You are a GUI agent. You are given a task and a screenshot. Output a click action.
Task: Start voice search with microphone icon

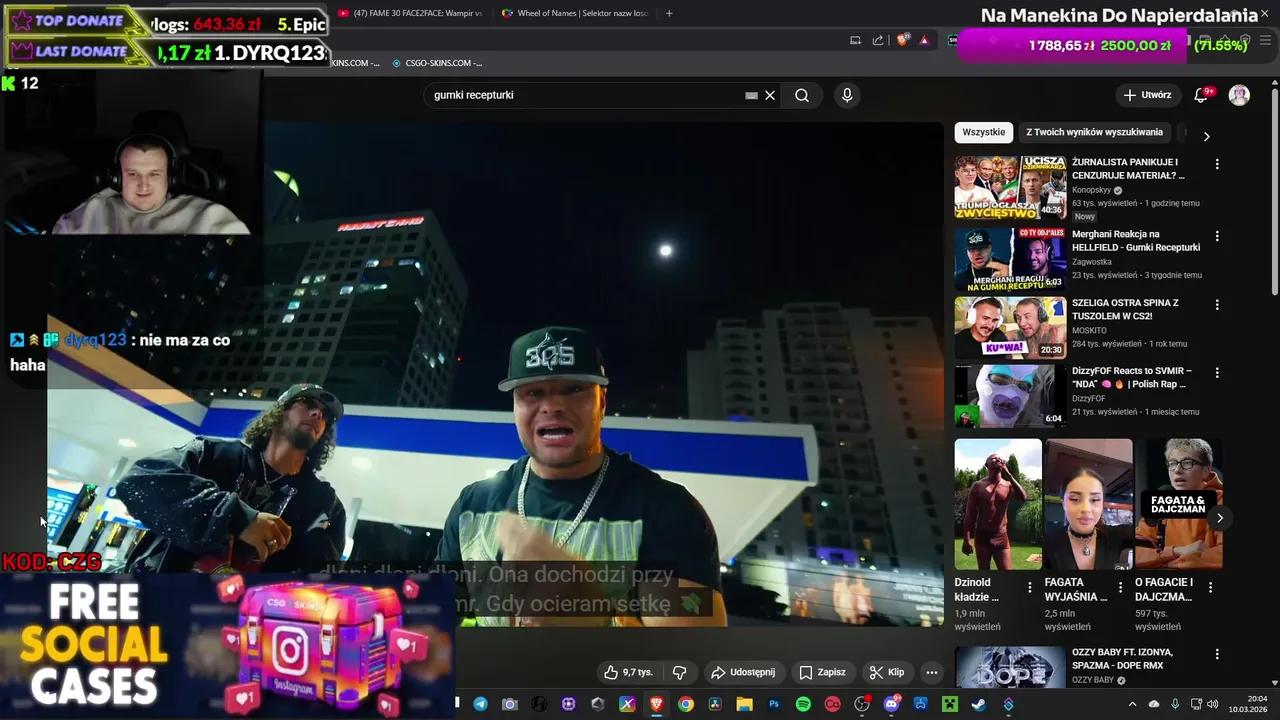pyautogui.click(x=847, y=95)
